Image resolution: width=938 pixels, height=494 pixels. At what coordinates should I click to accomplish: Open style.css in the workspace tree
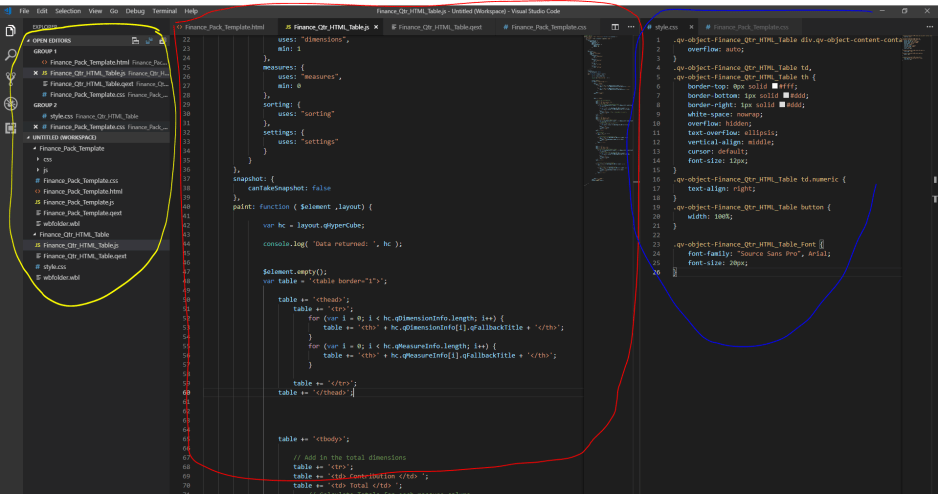tap(54, 267)
